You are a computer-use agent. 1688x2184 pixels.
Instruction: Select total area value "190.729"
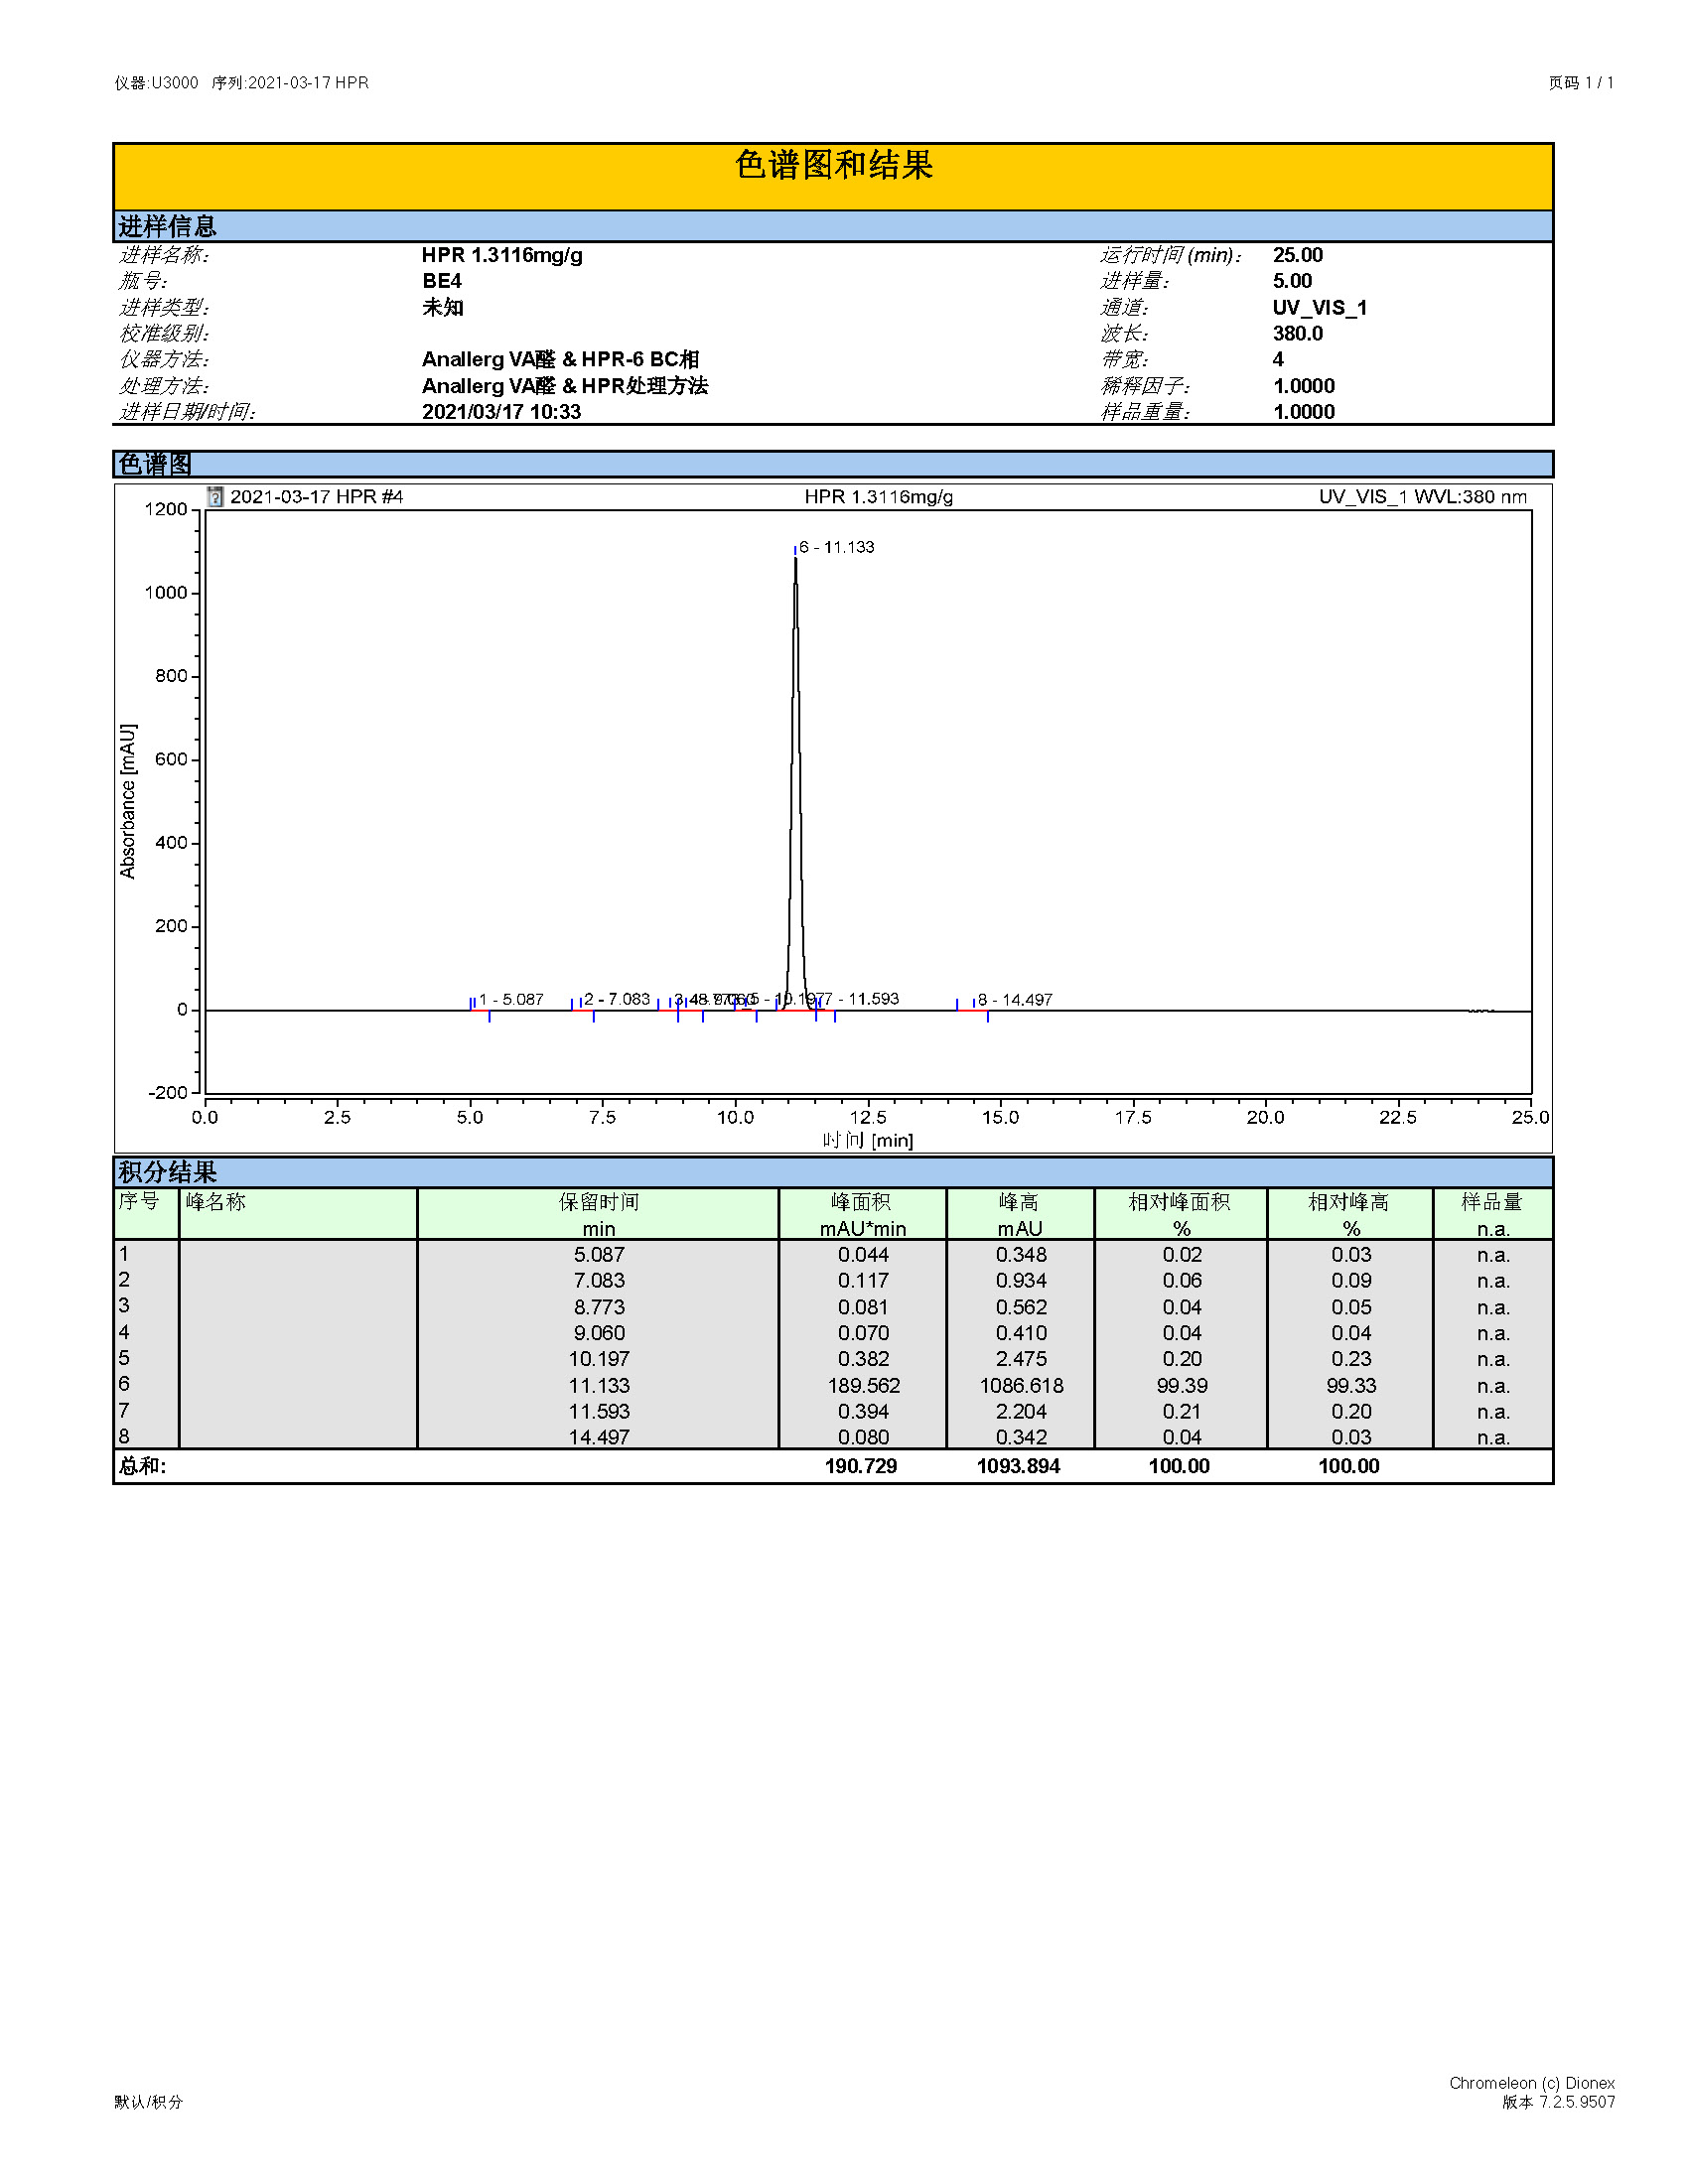[861, 1467]
